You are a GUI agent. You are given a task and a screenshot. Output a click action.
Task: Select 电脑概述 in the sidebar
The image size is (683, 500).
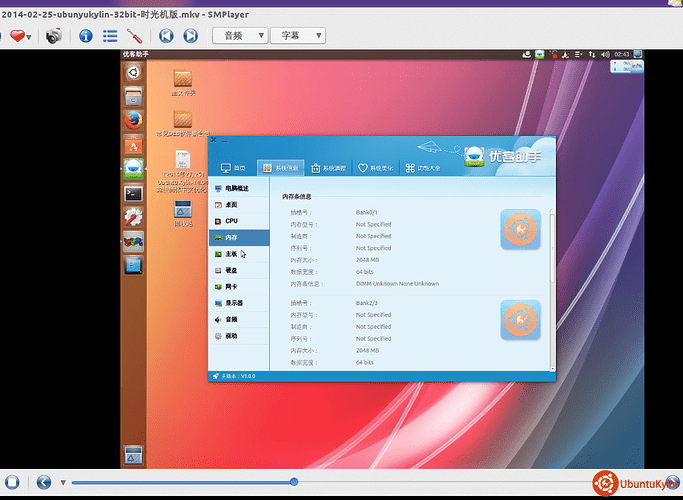pyautogui.click(x=239, y=188)
